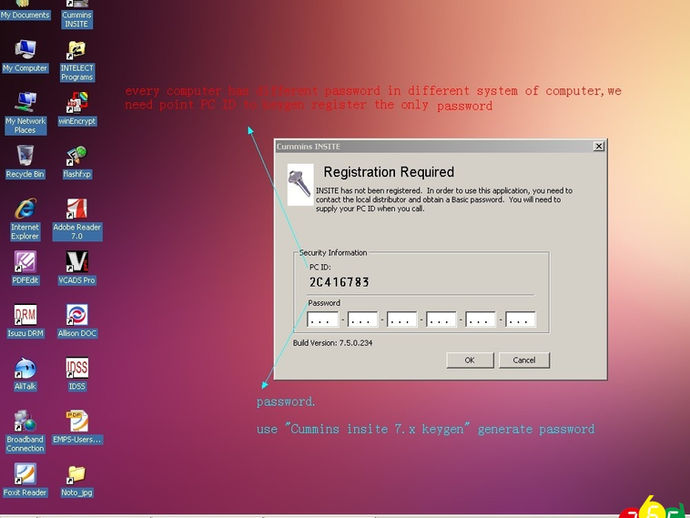The width and height of the screenshot is (690, 518).
Task: Open the Isuzu DRM shortcut
Action: pyautogui.click(x=25, y=321)
